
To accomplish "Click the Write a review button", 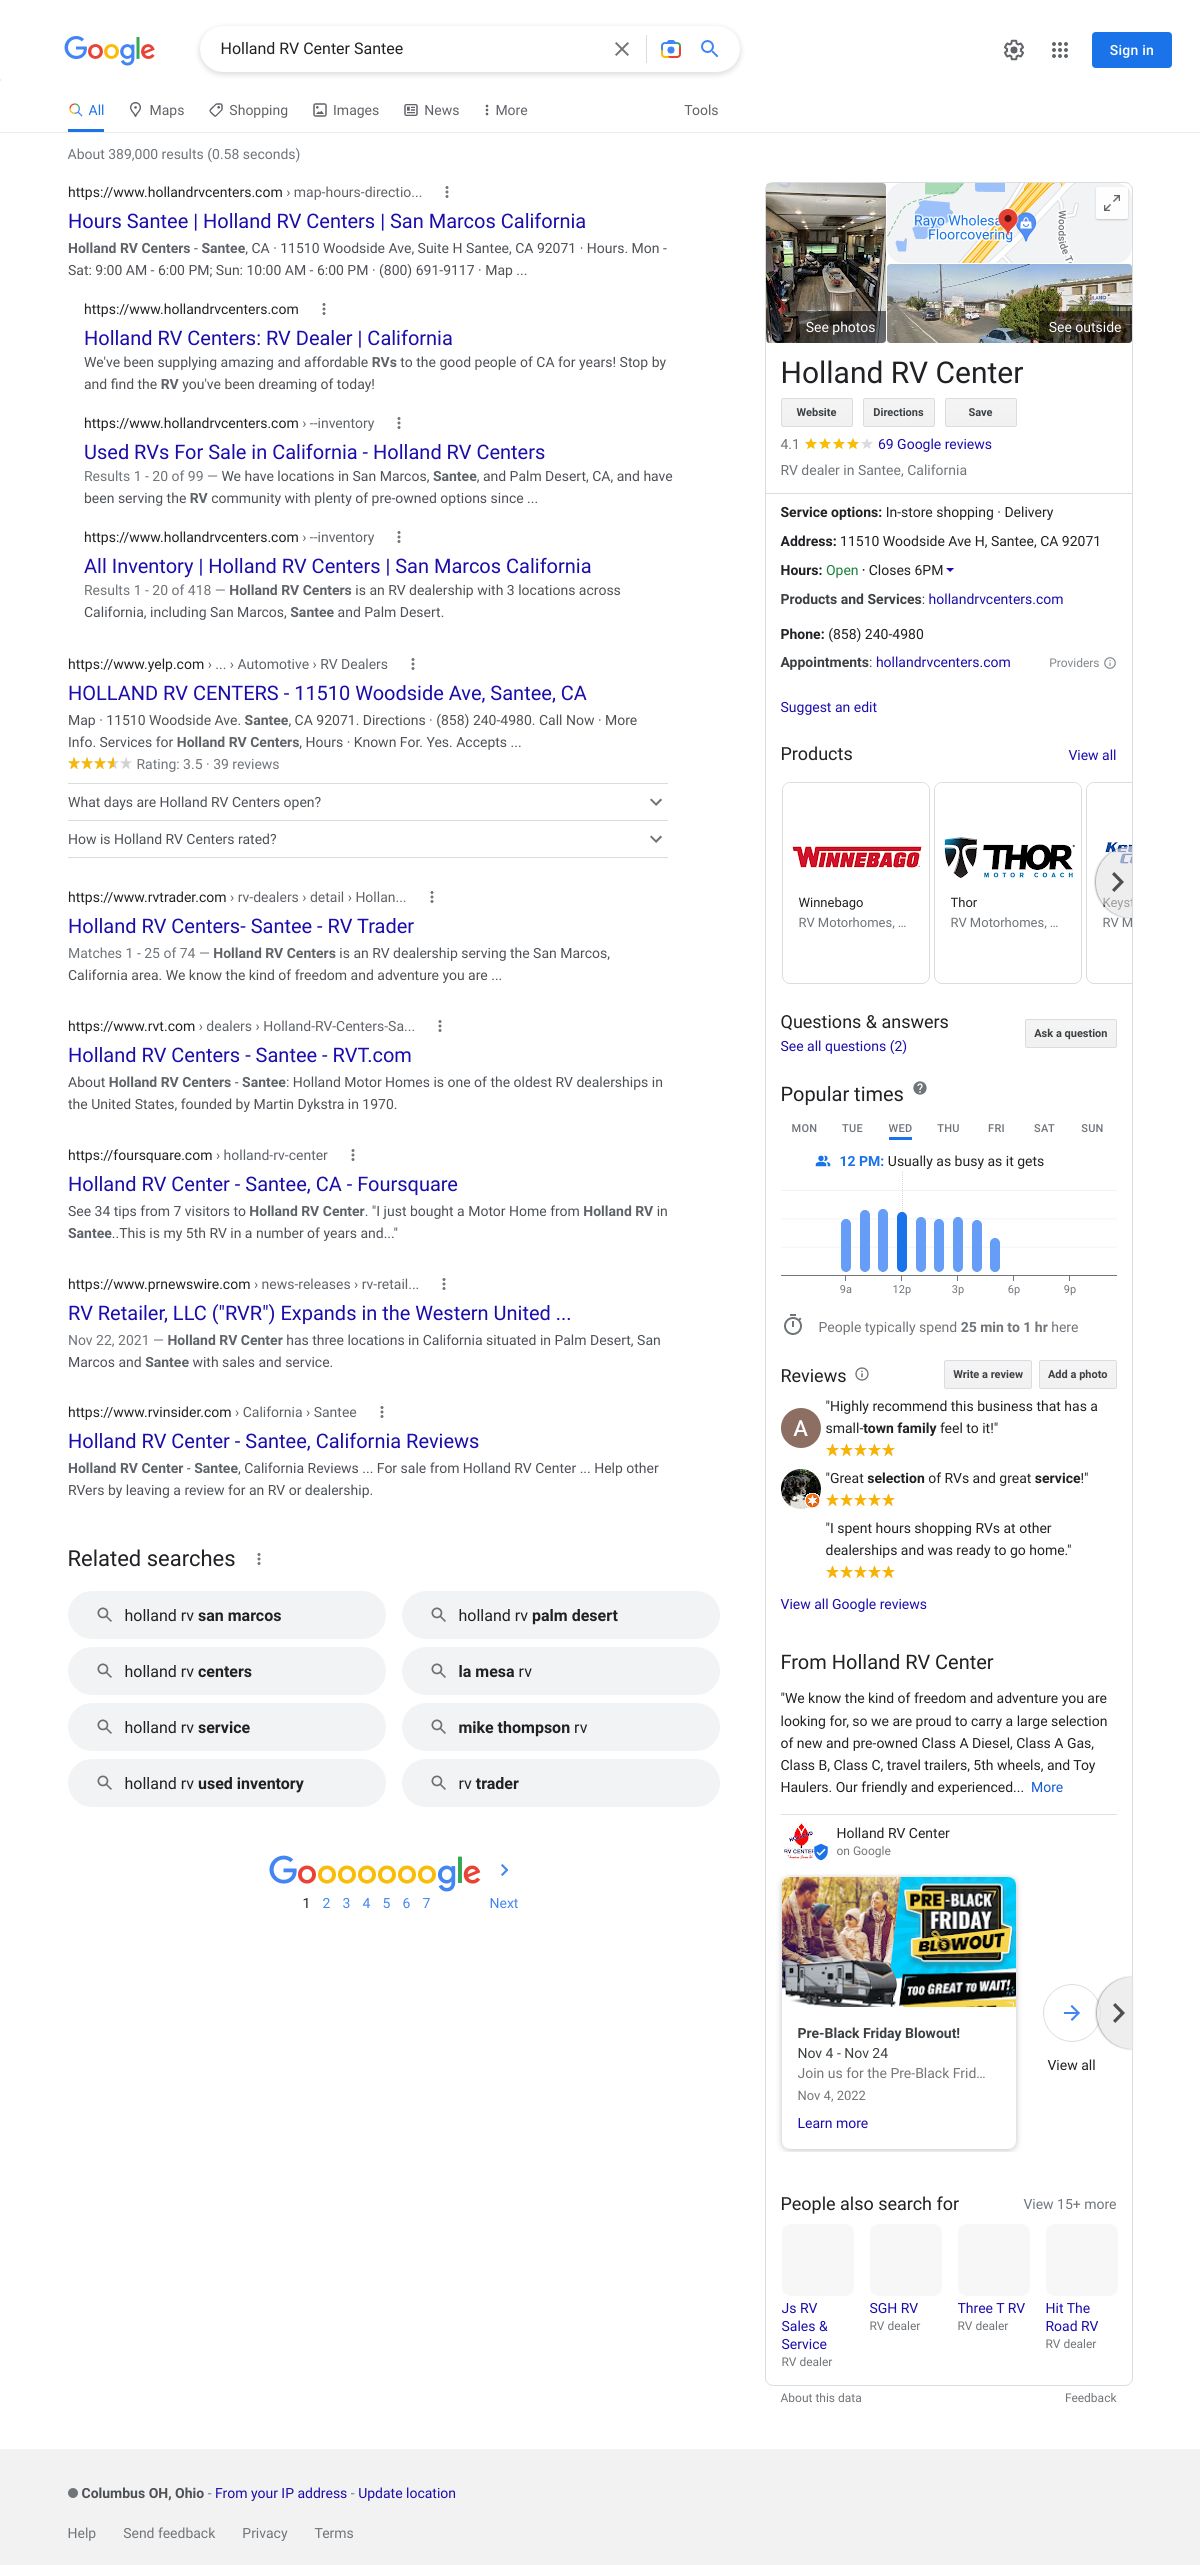I will (987, 1374).
